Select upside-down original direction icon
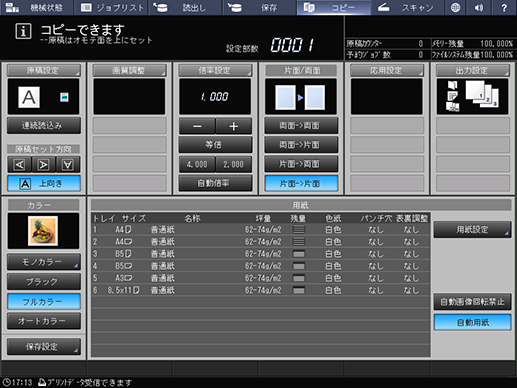517x388 pixels. tap(68, 165)
